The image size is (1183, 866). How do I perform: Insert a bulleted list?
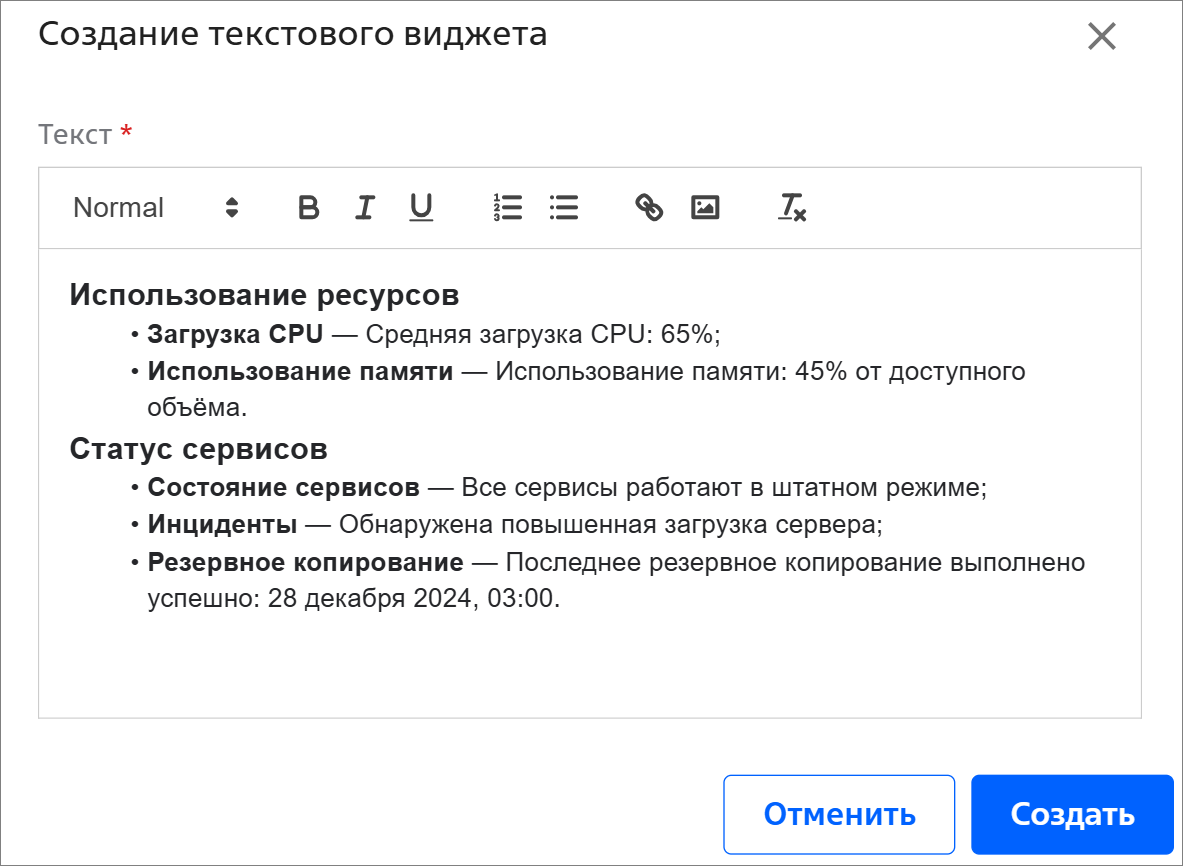click(x=564, y=207)
